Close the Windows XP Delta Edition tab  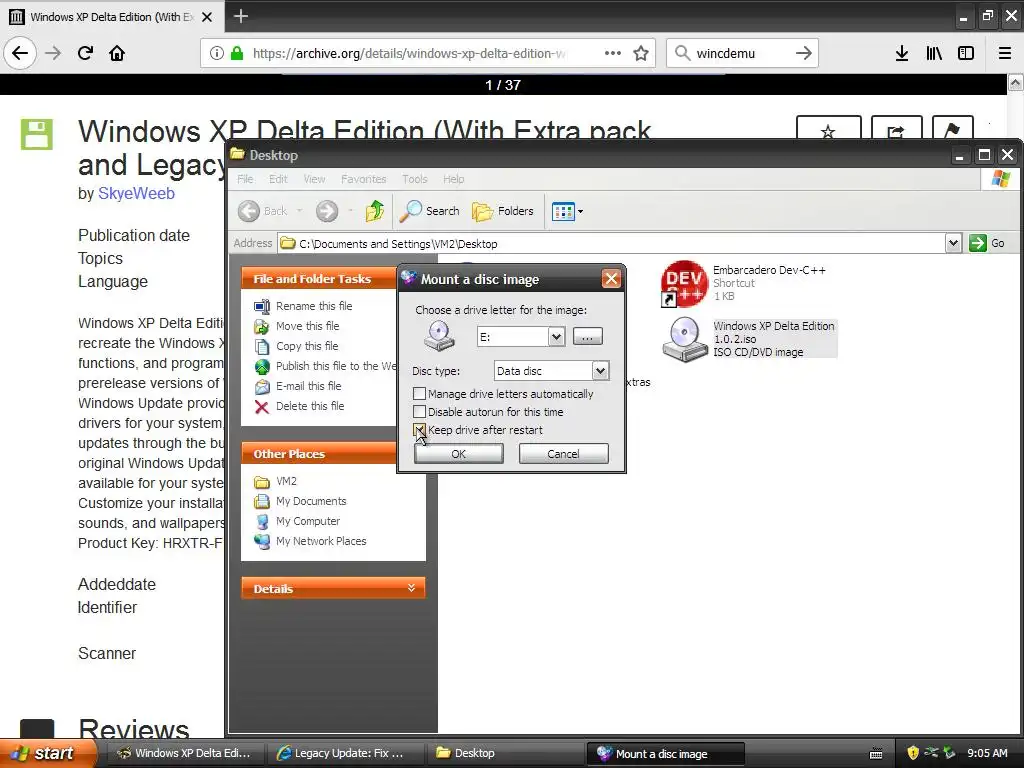[x=207, y=17]
